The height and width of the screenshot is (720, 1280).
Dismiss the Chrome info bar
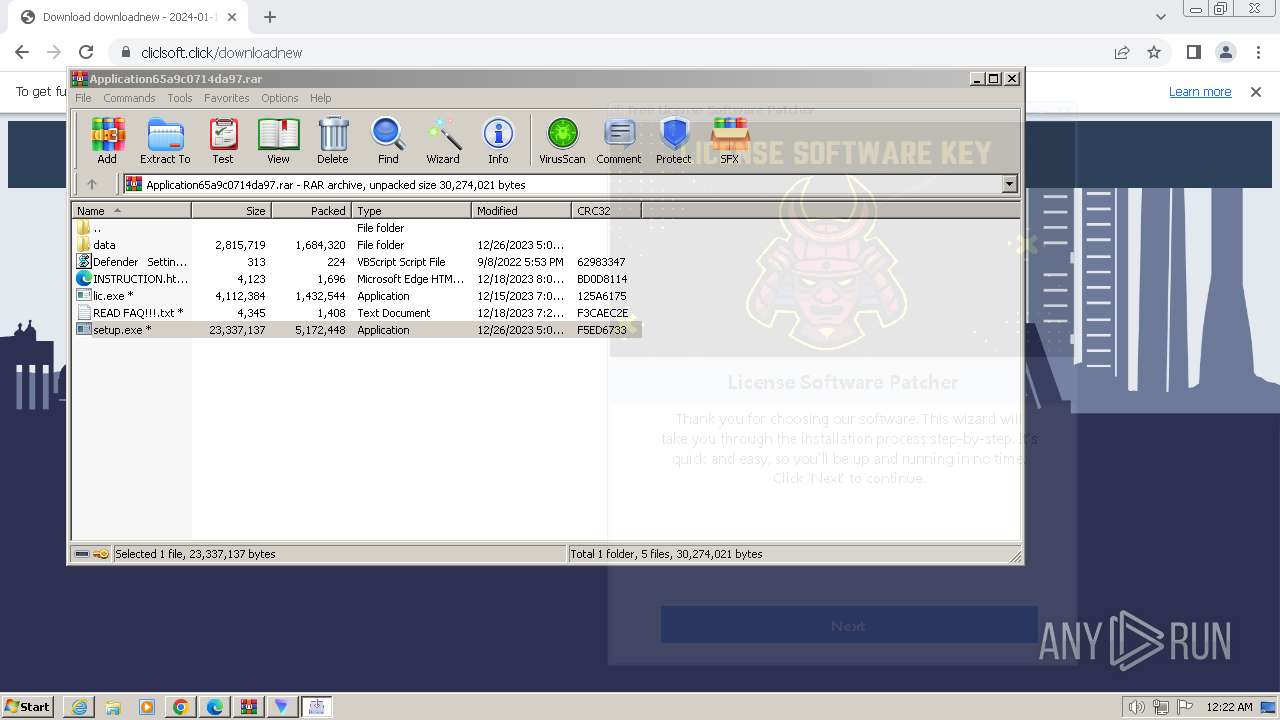click(x=1256, y=92)
